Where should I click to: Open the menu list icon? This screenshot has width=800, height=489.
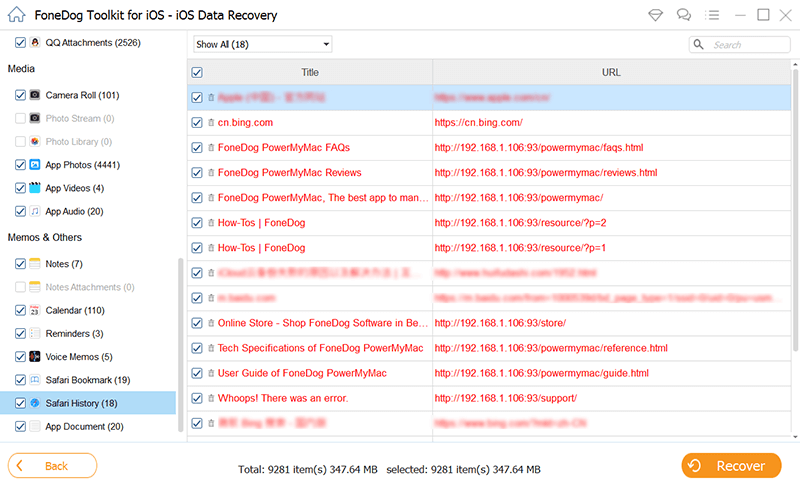coord(712,15)
